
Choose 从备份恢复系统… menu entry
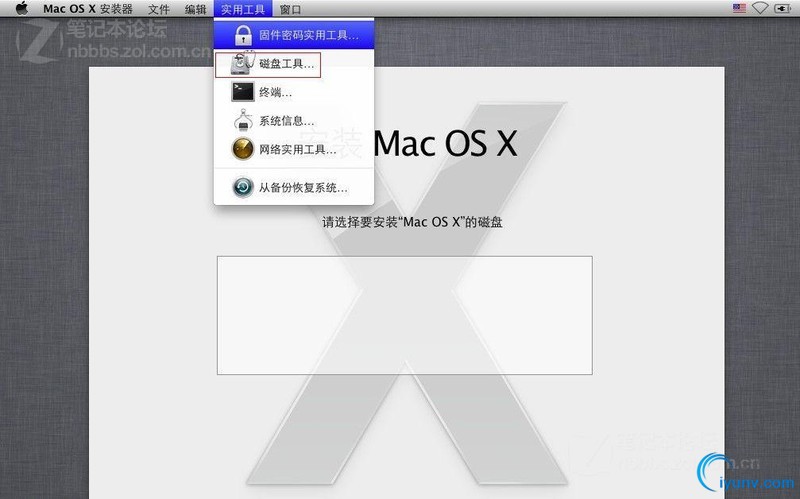294,188
